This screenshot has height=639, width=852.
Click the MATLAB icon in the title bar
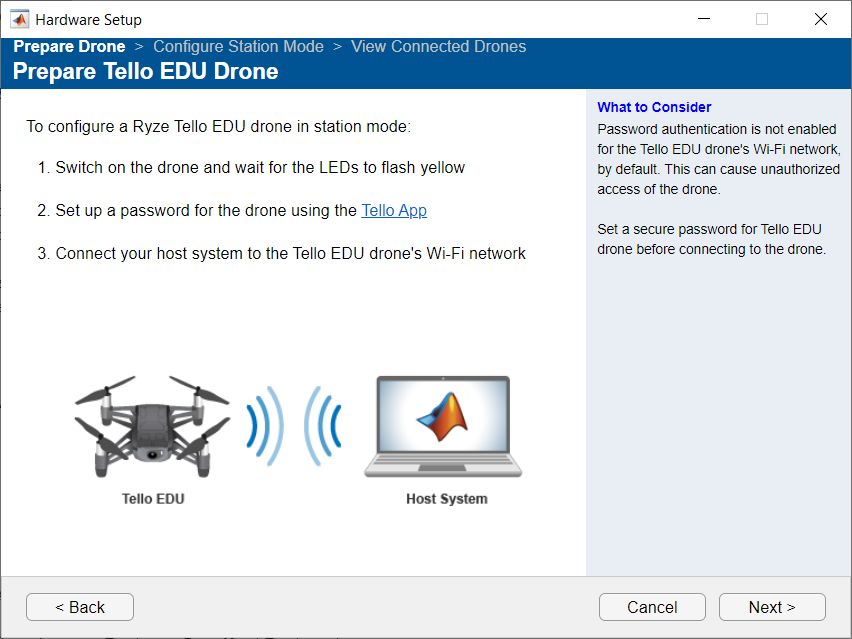[x=18, y=18]
